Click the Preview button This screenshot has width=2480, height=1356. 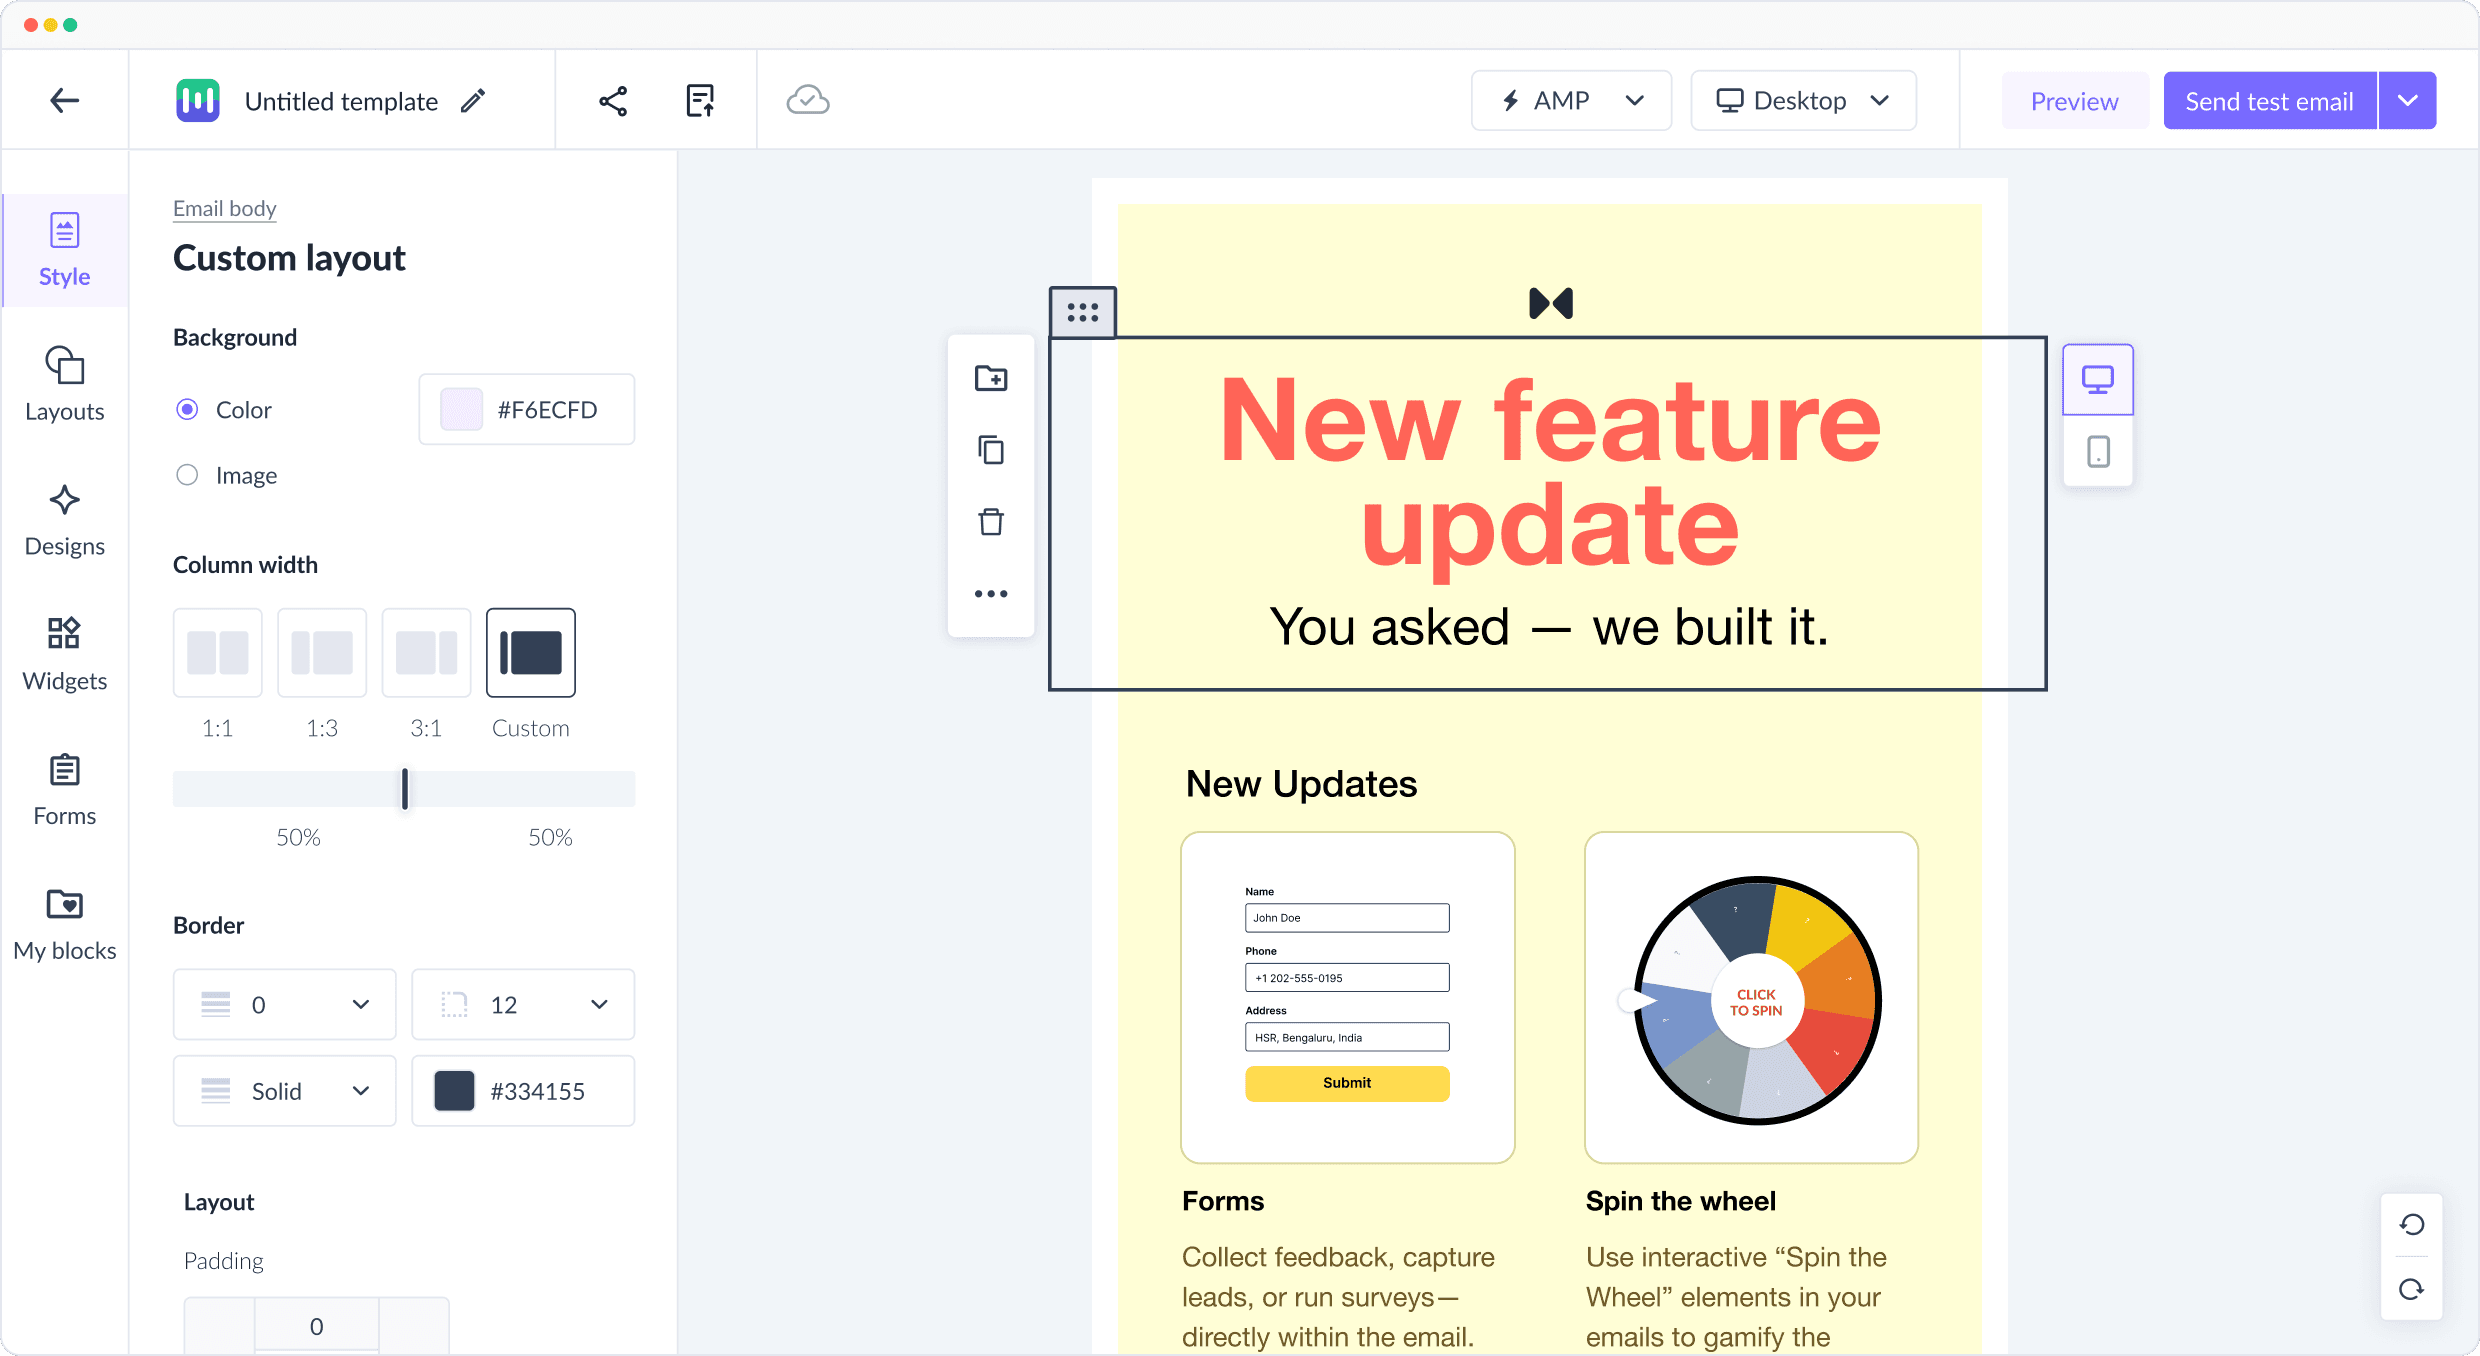(x=2074, y=101)
